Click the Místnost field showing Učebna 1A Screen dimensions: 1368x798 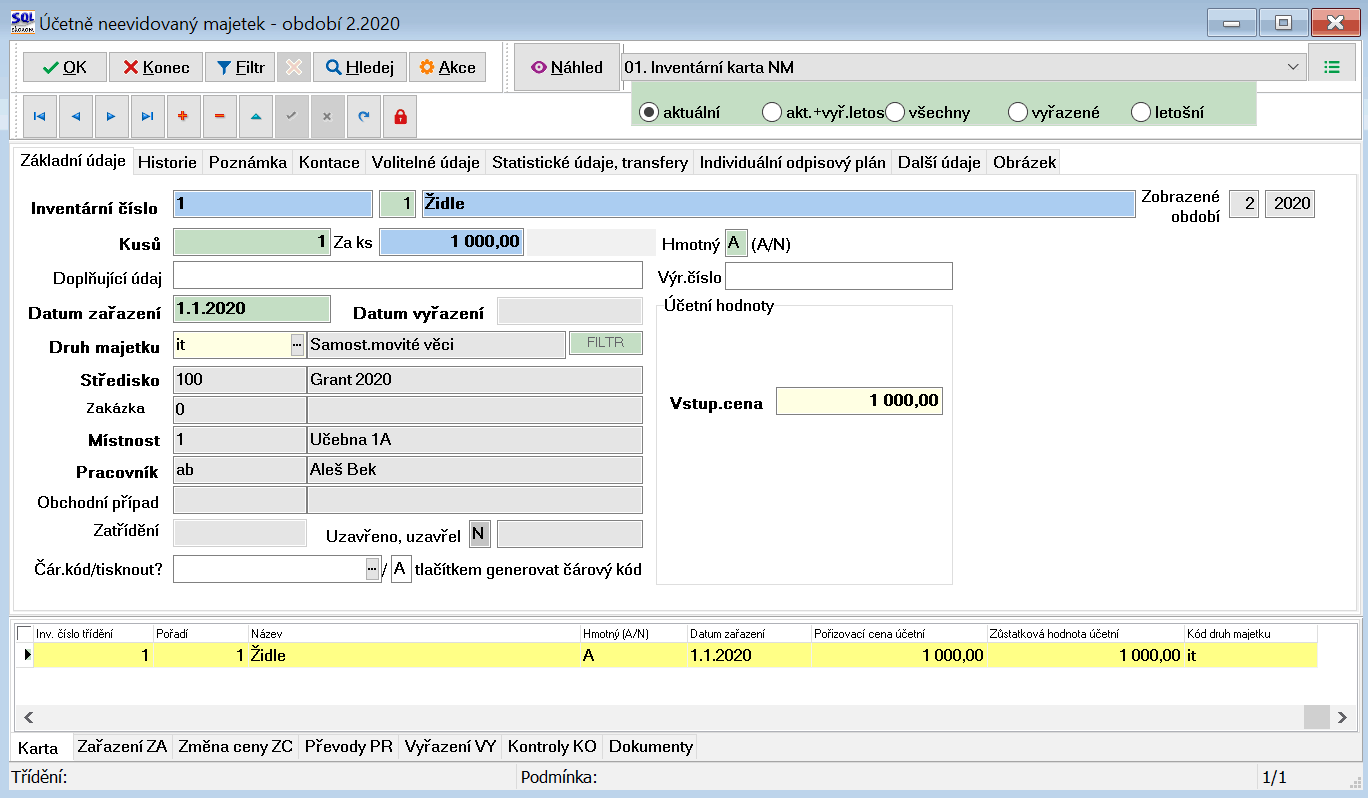point(475,439)
